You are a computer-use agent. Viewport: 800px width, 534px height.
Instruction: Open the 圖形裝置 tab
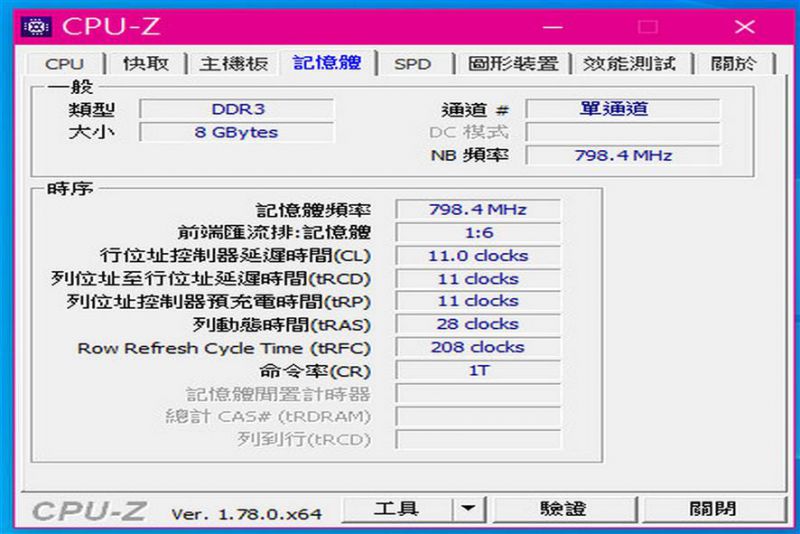(x=513, y=64)
